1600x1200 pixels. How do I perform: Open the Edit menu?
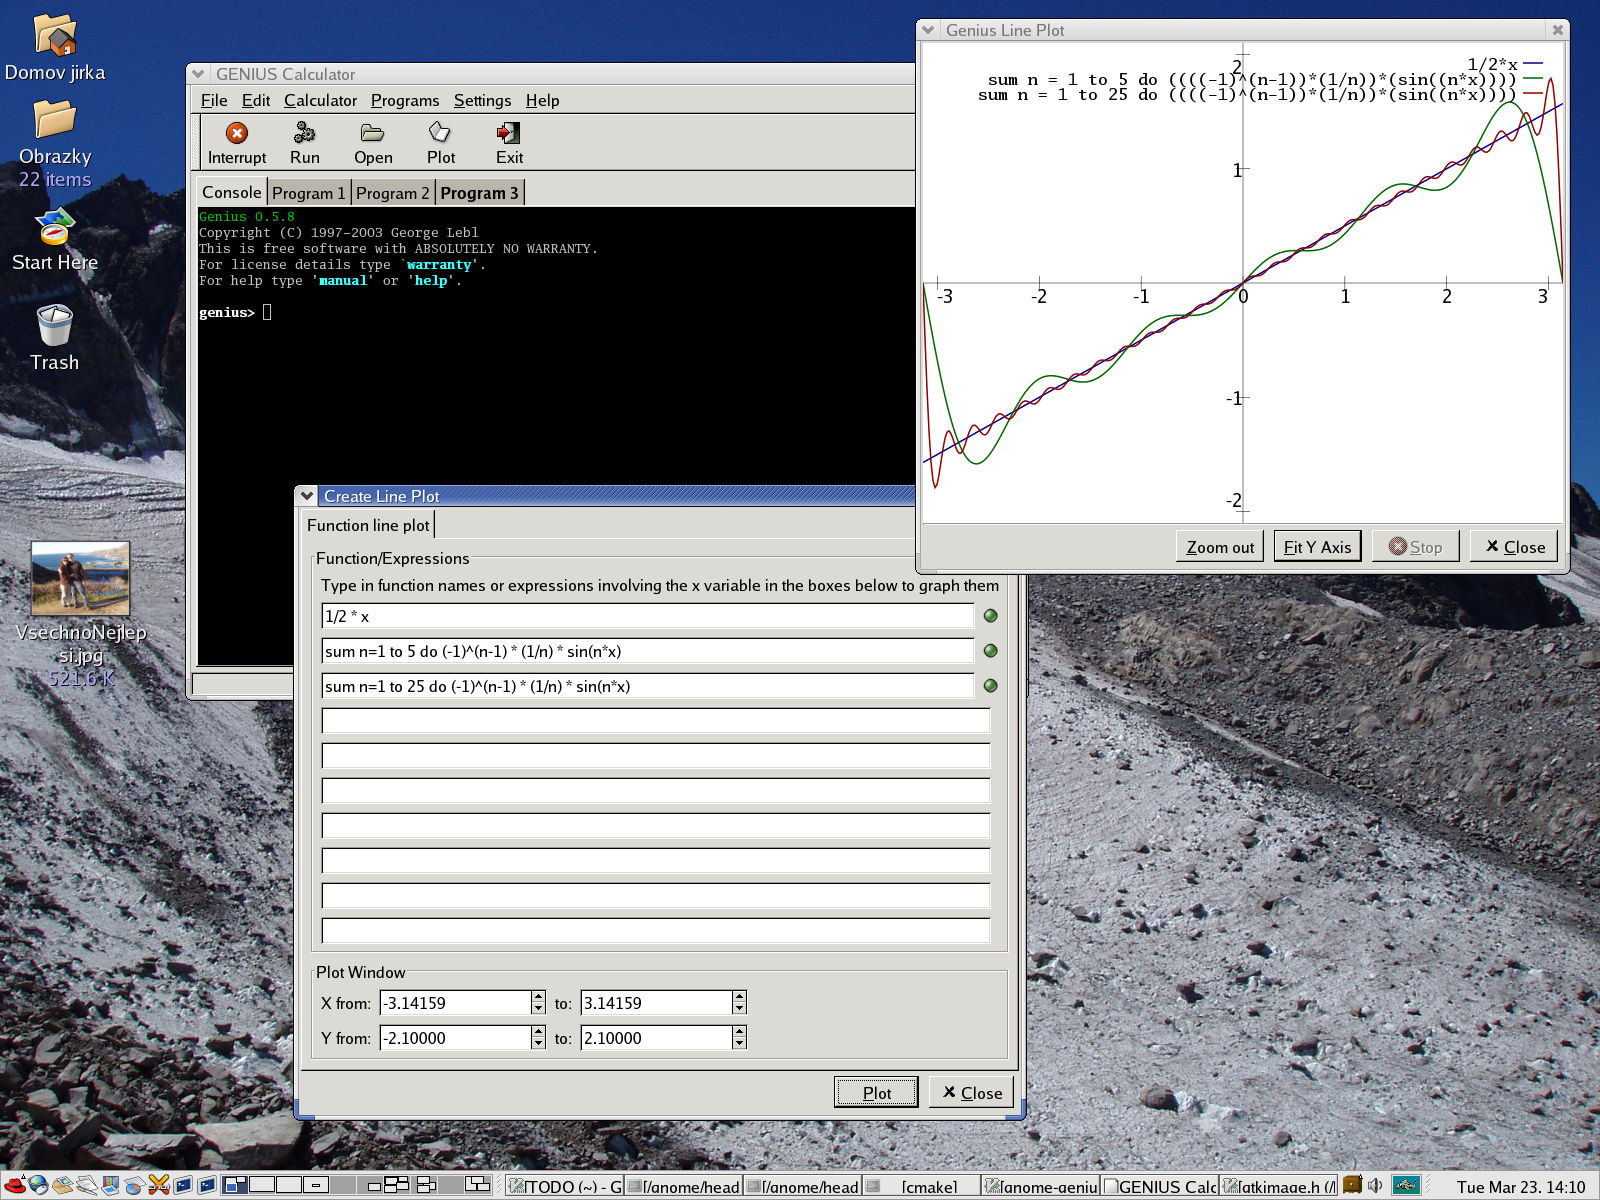[x=256, y=100]
